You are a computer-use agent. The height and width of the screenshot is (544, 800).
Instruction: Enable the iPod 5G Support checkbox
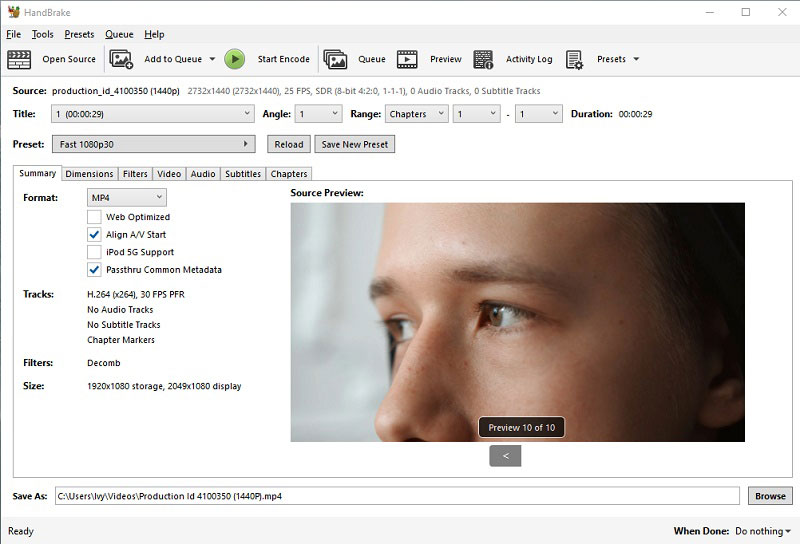(94, 252)
